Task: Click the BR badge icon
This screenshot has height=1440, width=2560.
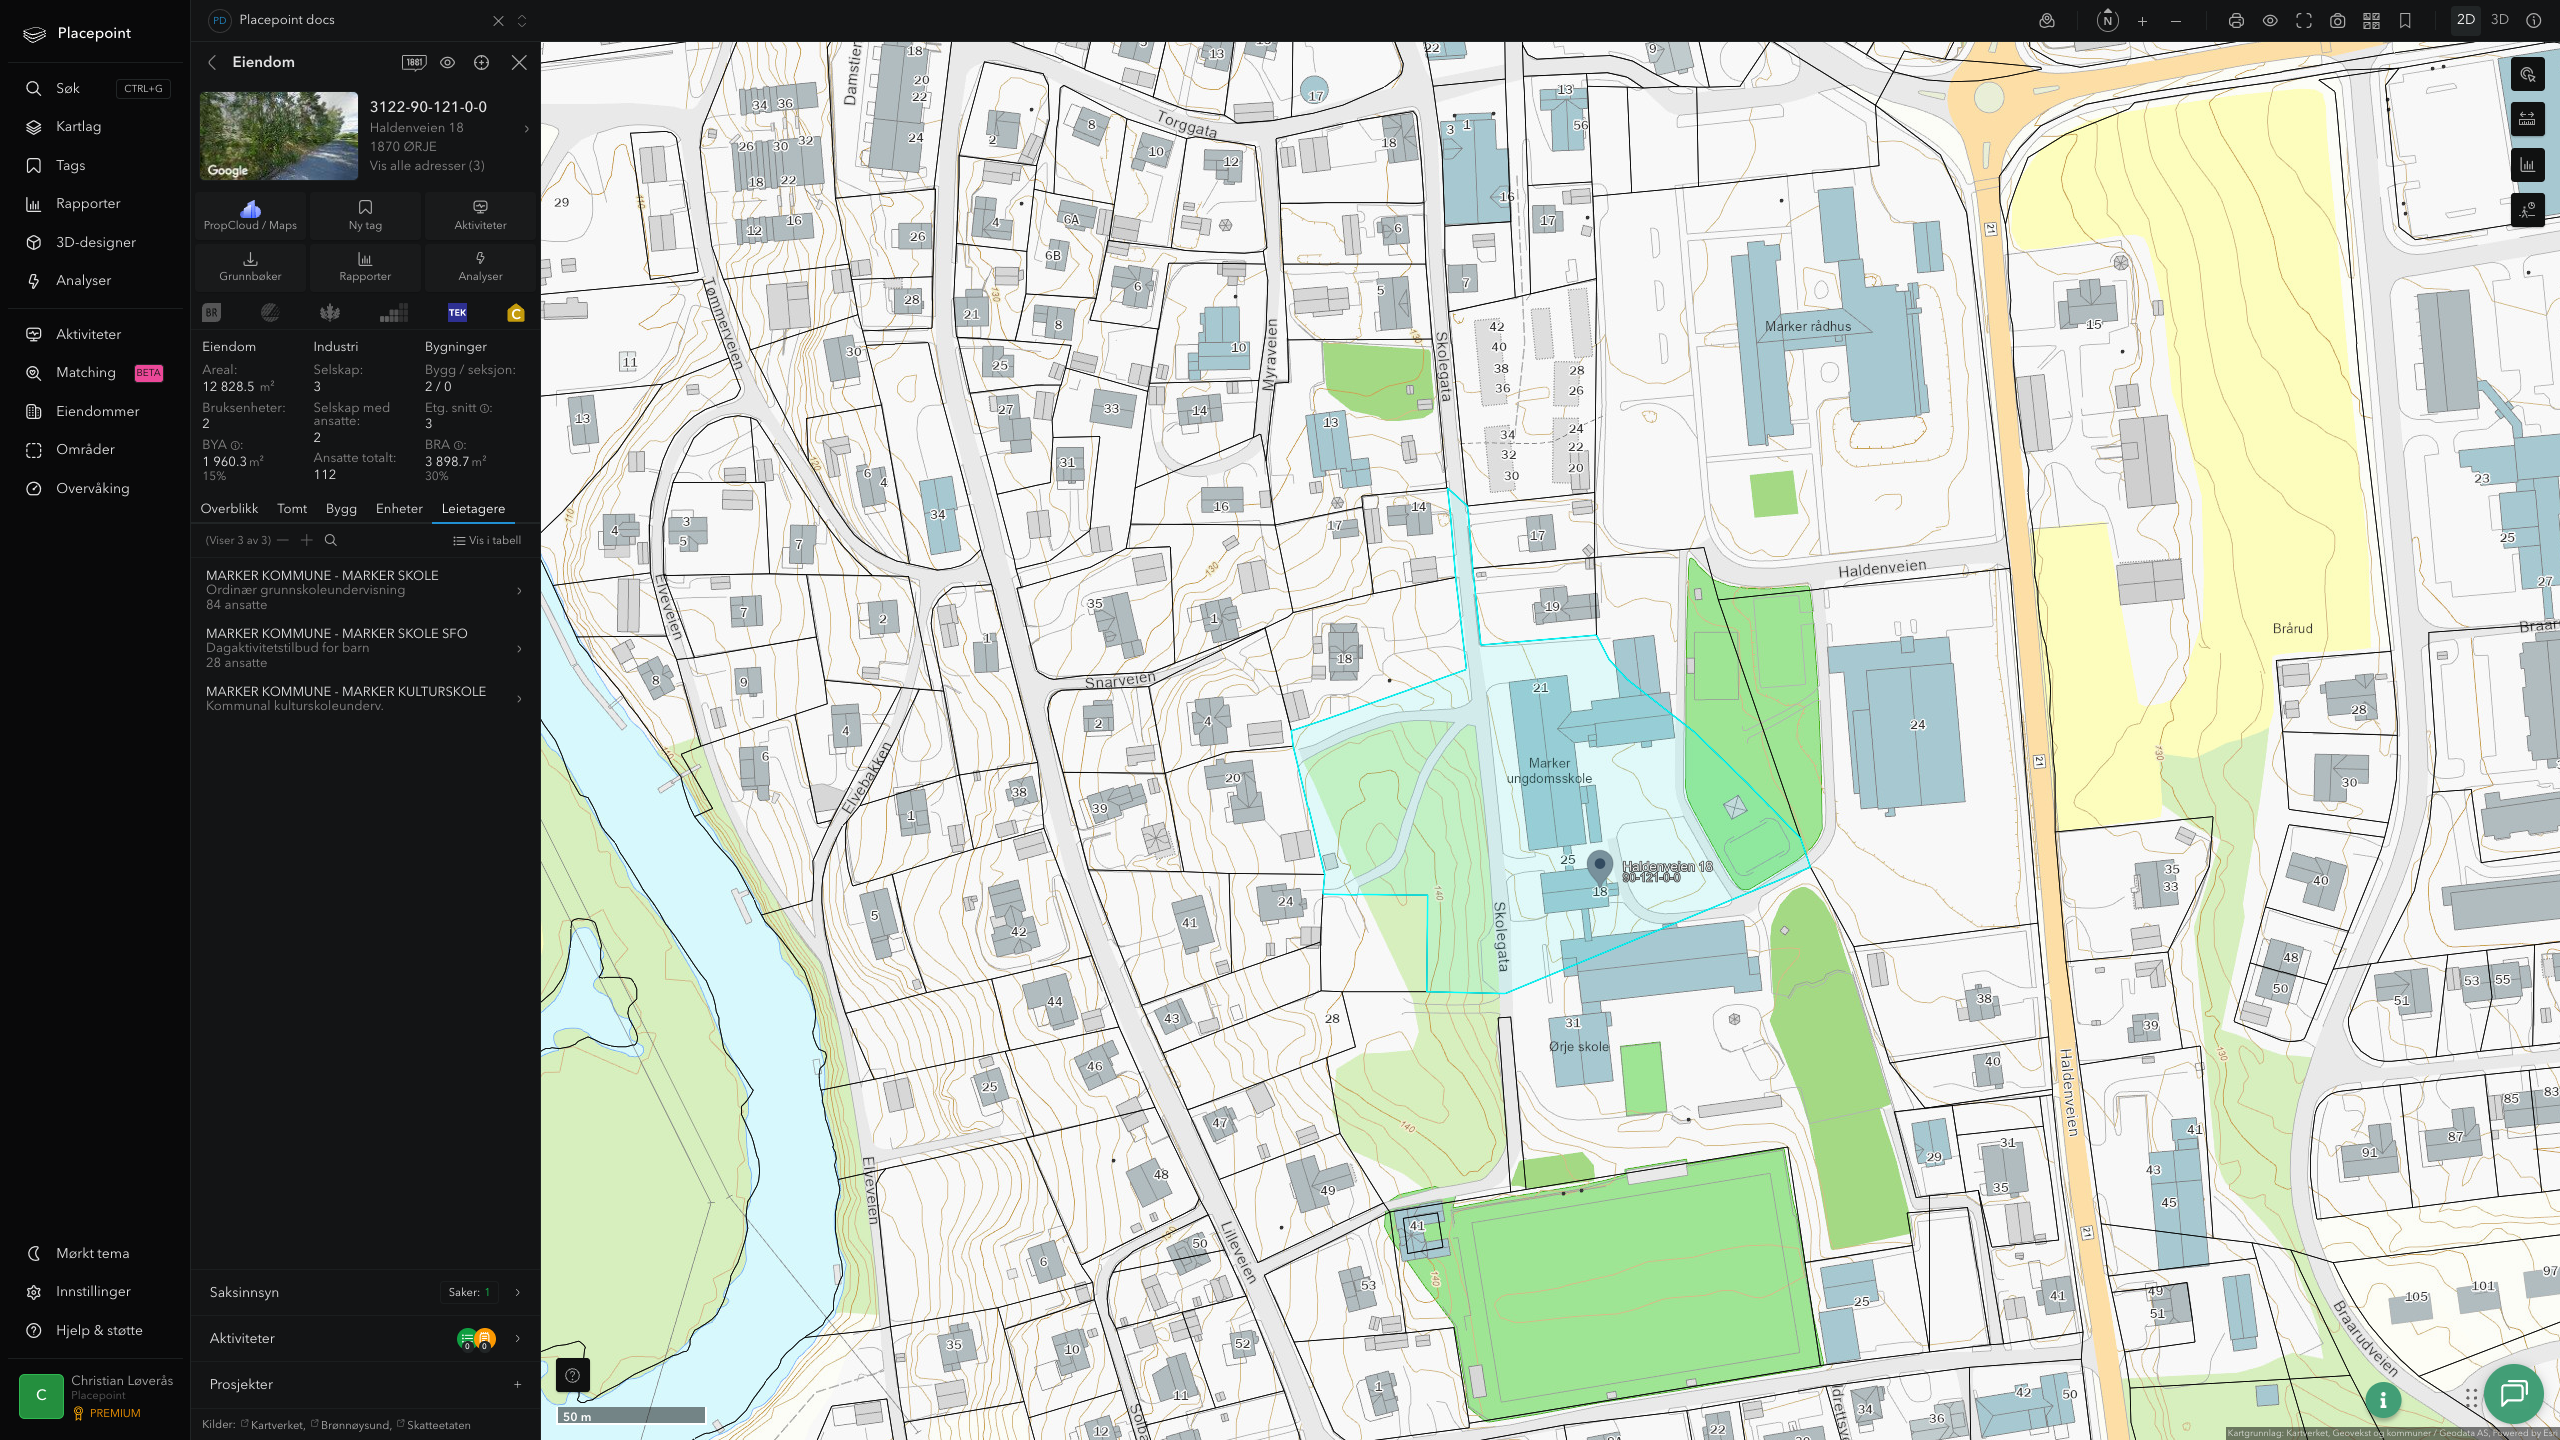Action: click(211, 313)
